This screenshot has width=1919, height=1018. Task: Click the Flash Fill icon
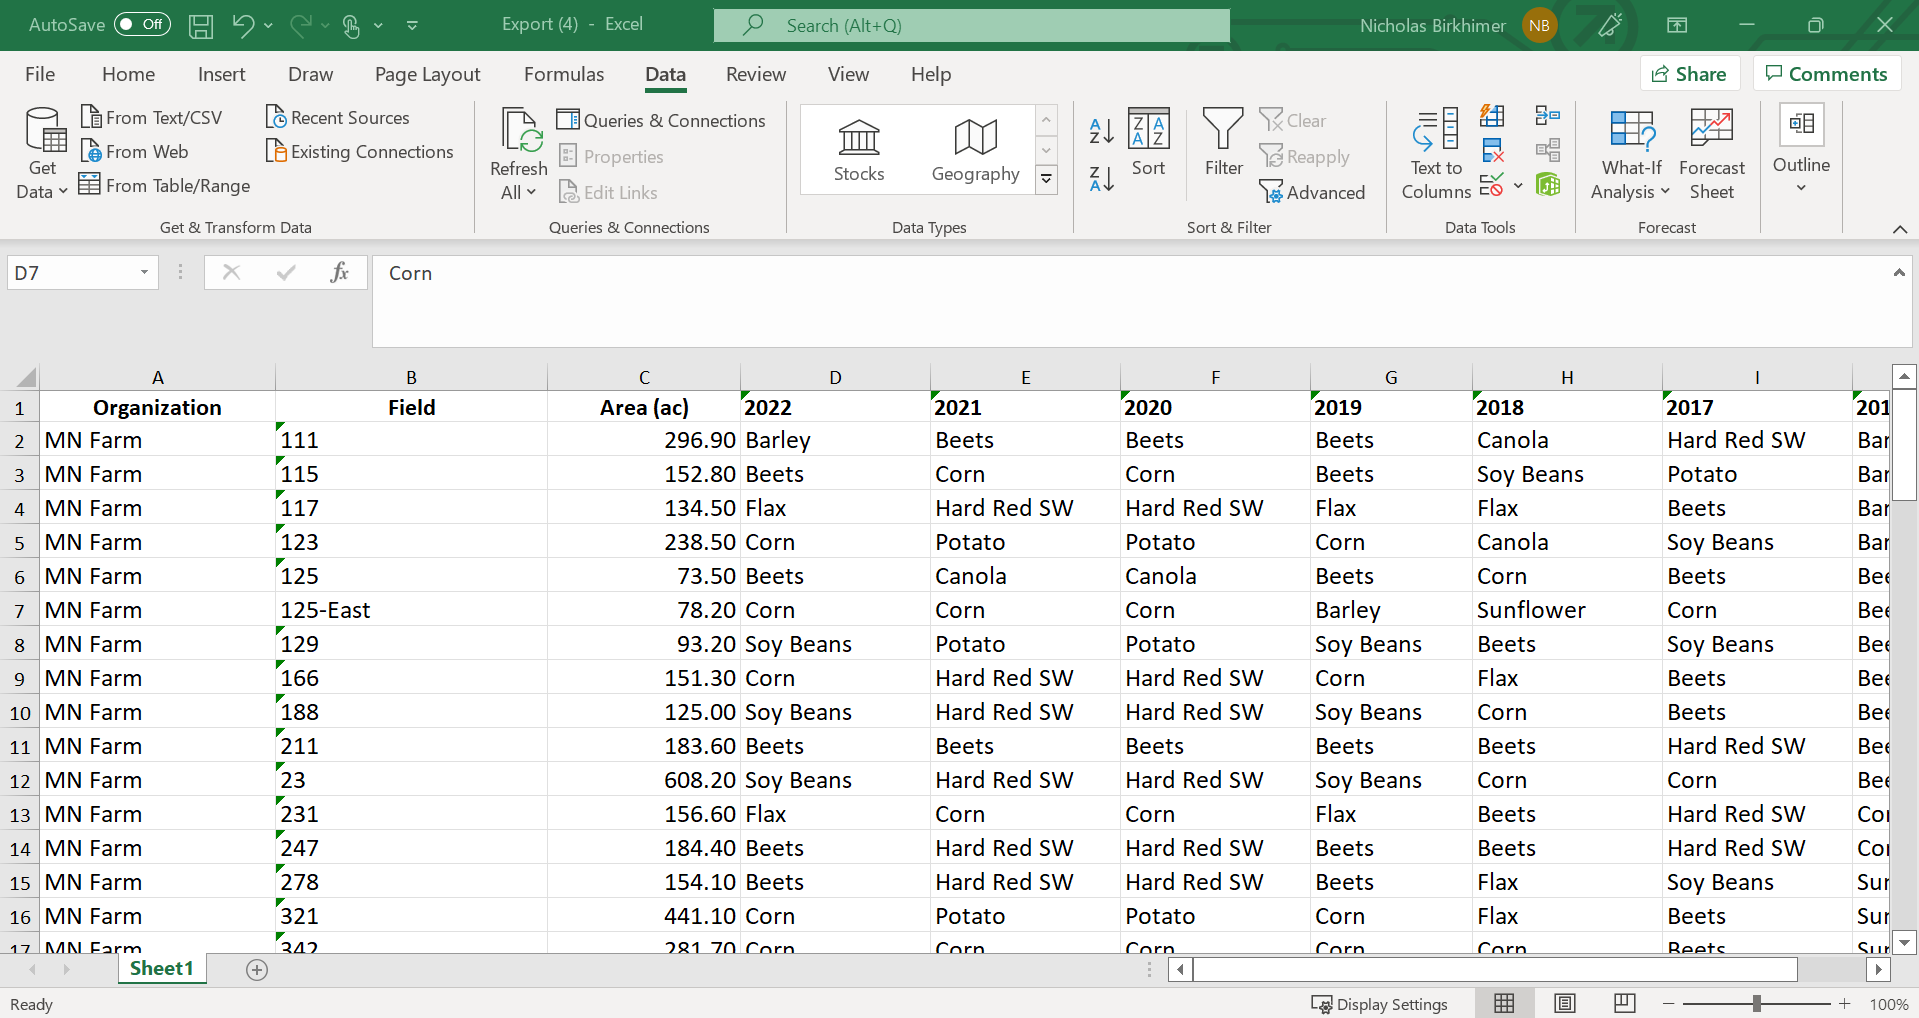1493,116
